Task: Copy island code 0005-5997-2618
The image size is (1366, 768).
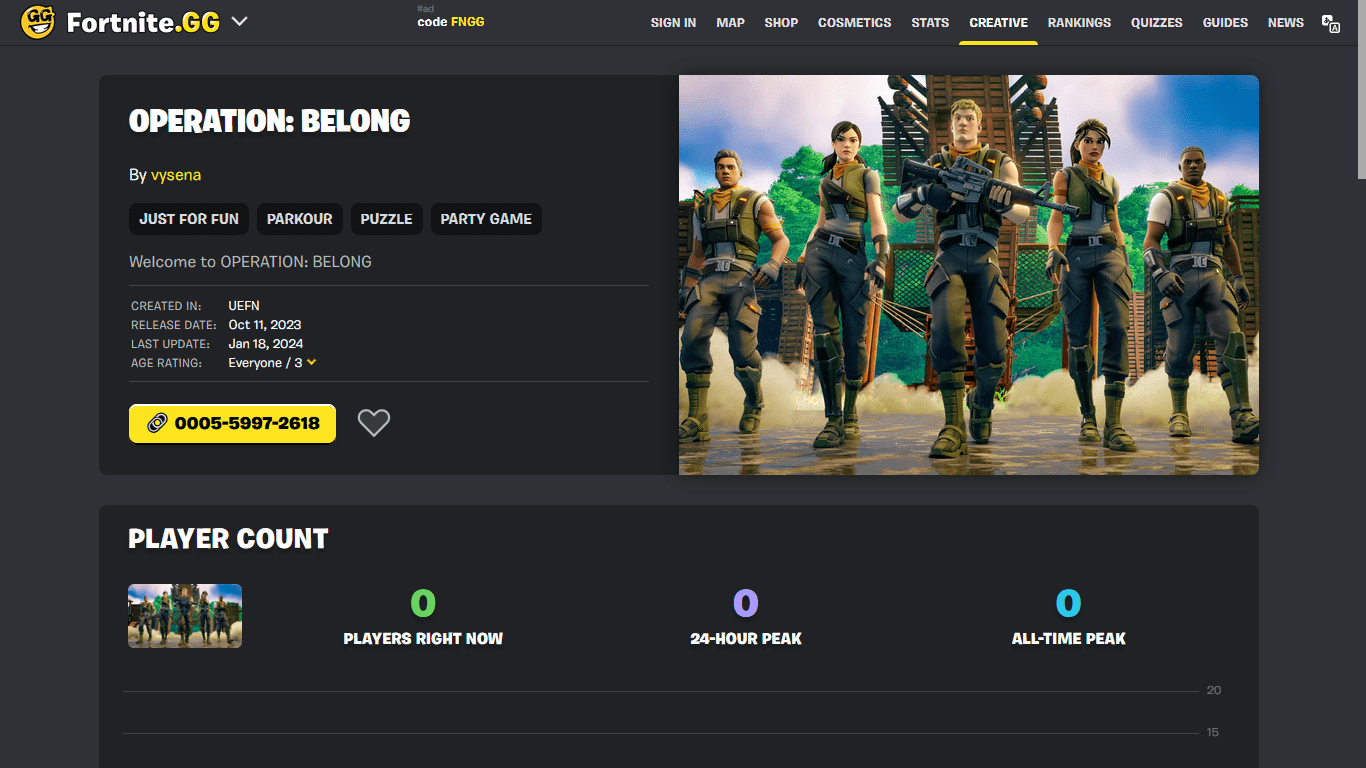Action: [x=232, y=424]
